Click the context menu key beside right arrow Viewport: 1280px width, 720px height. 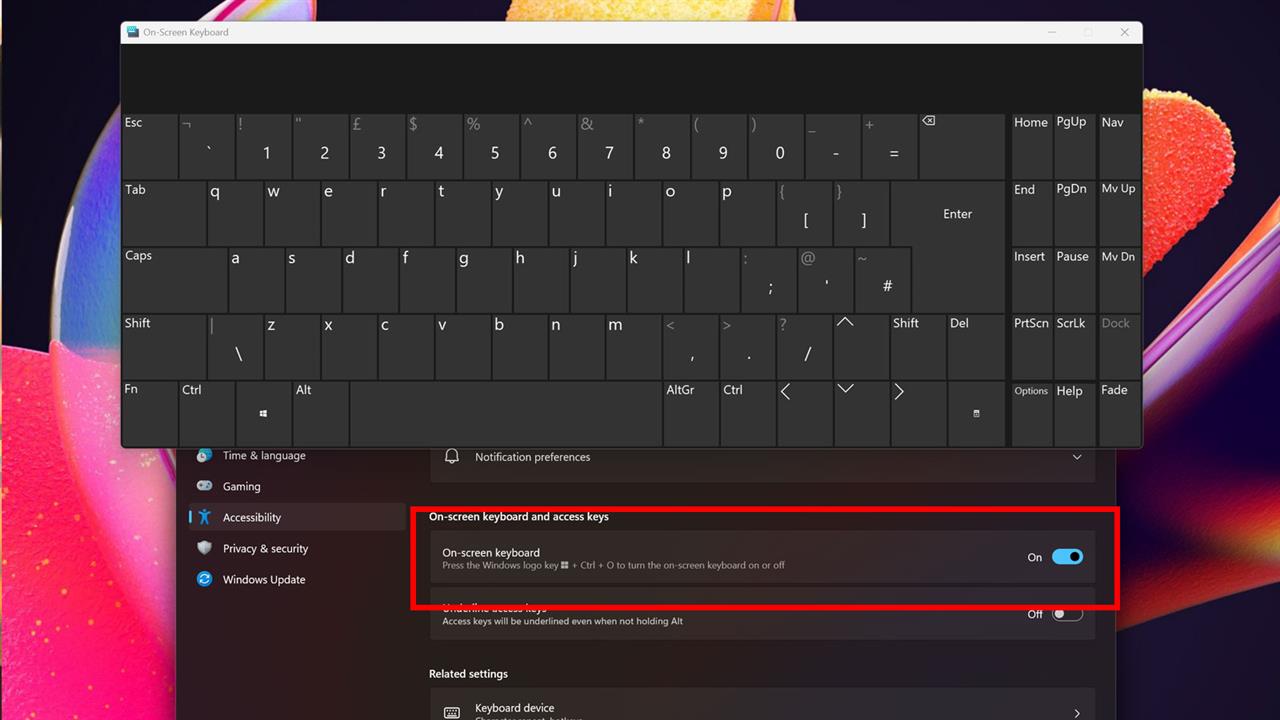tap(976, 413)
